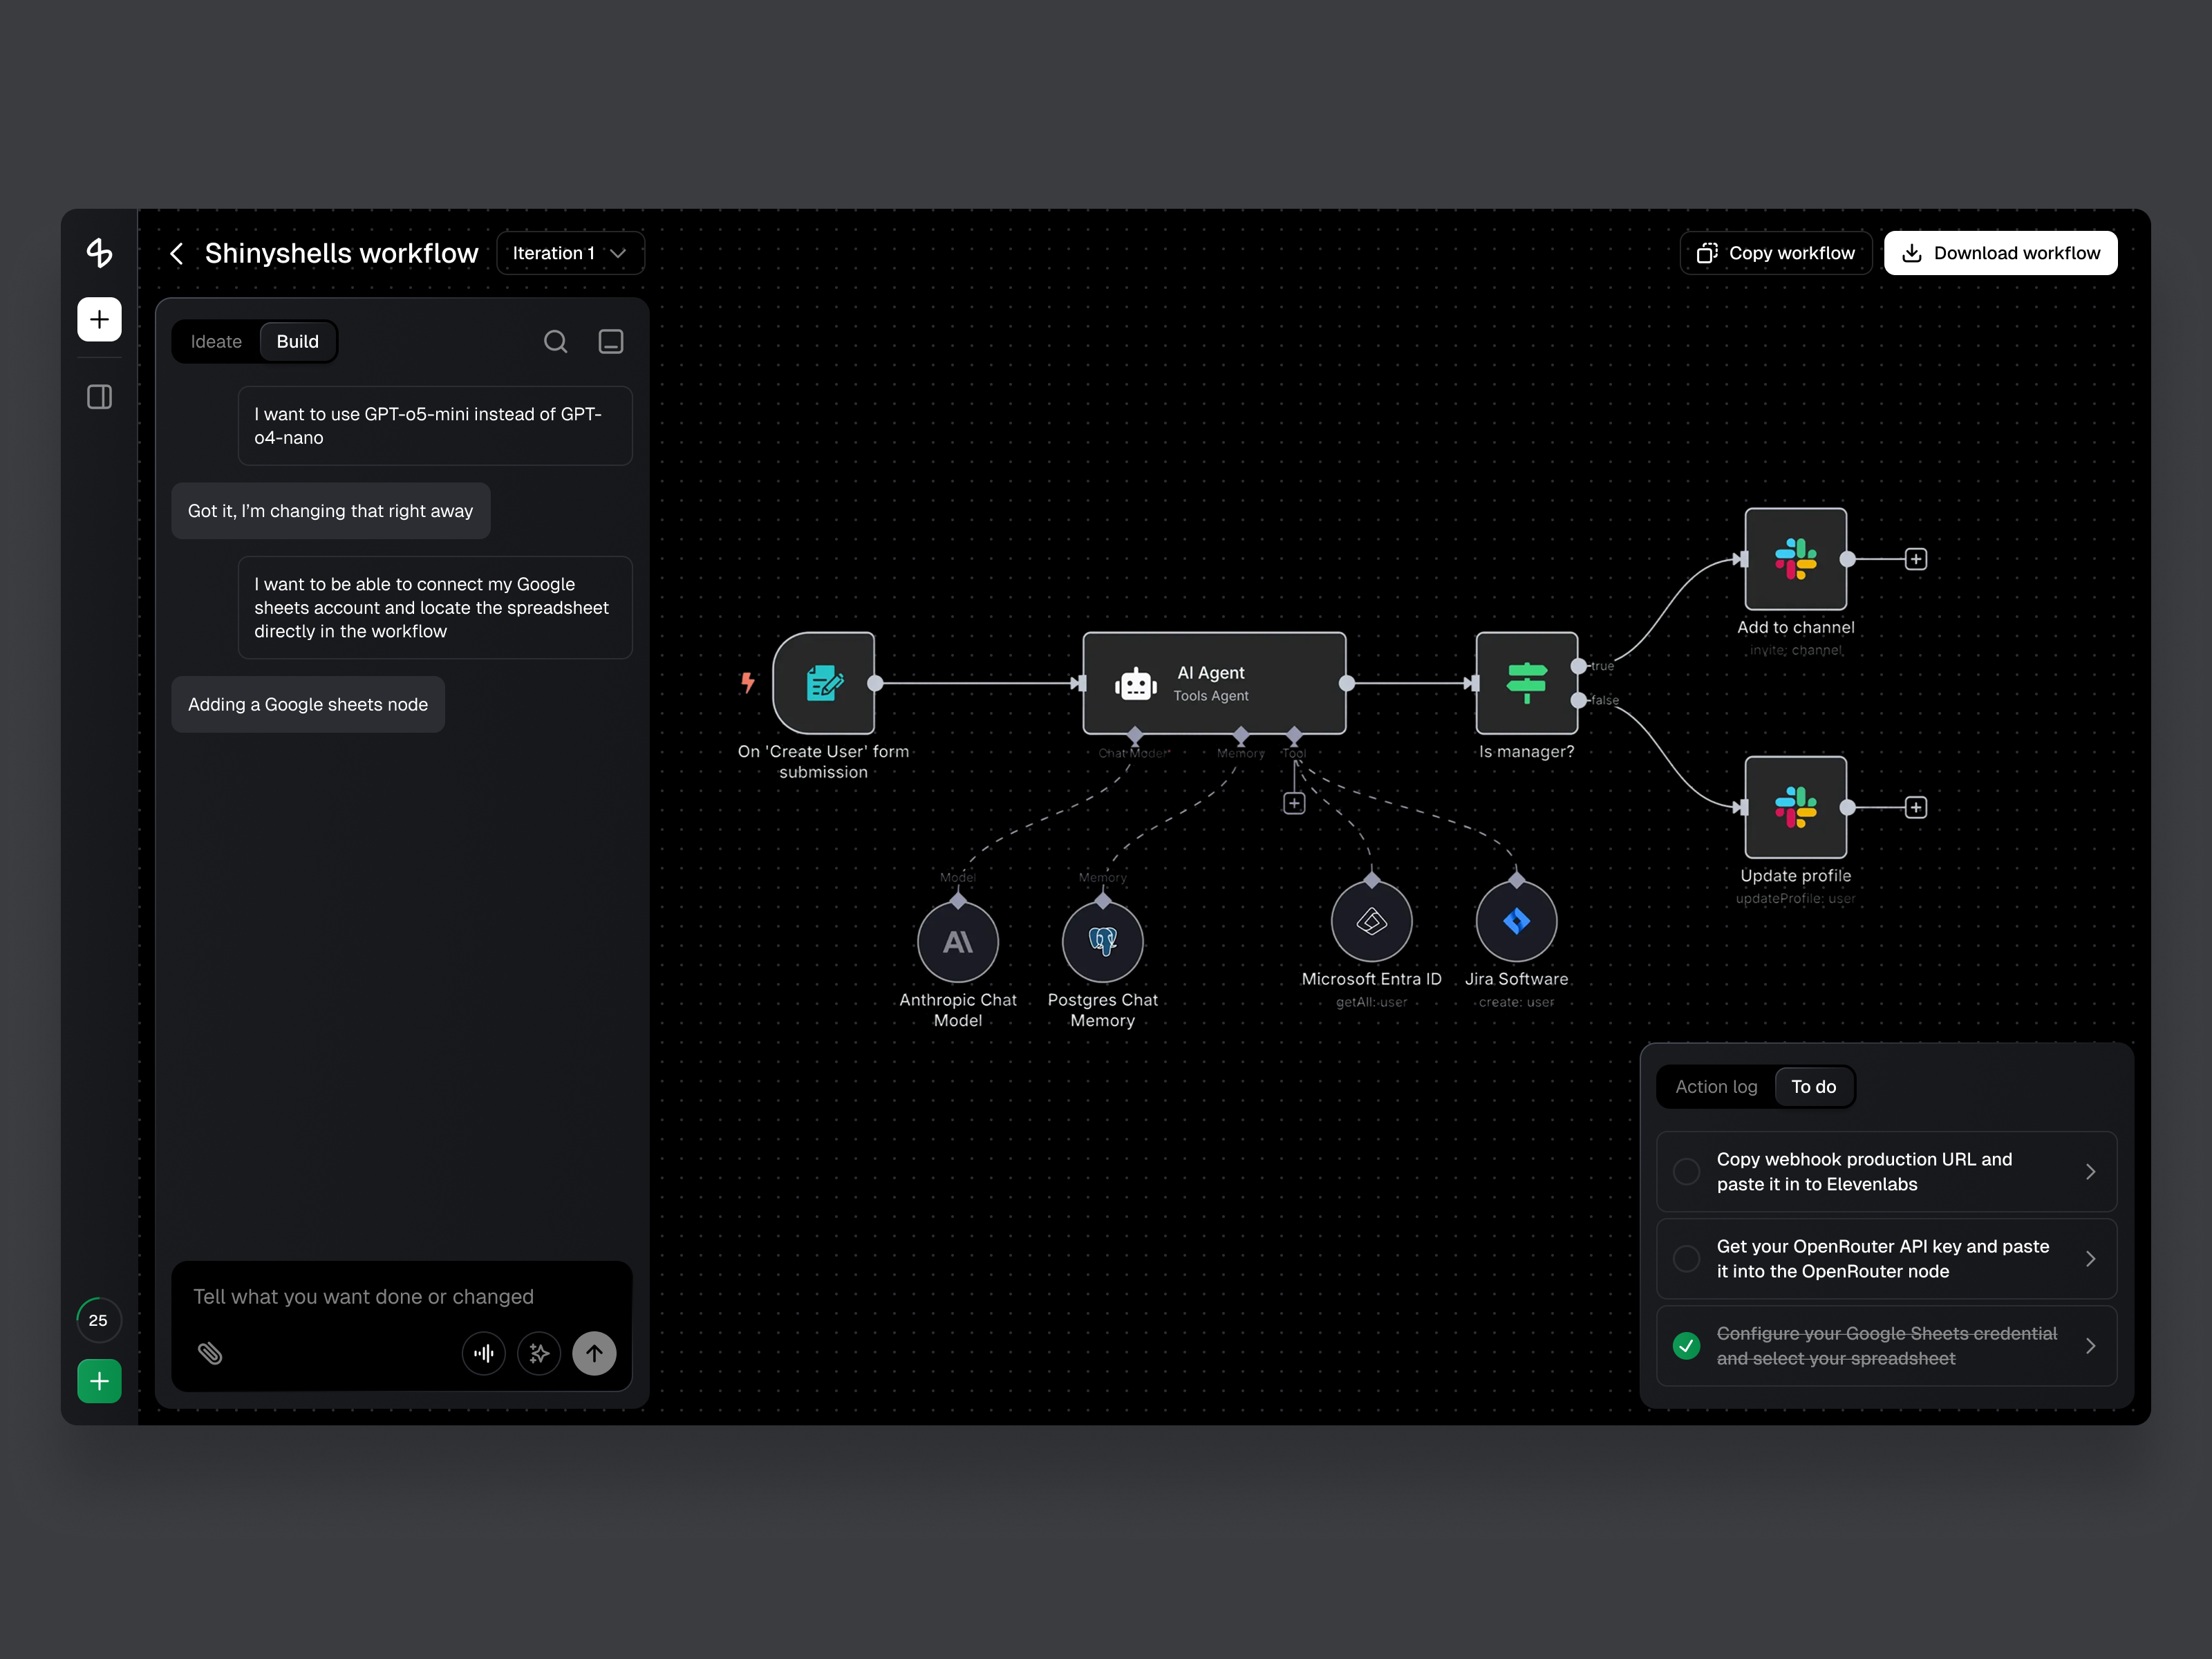Mark the OpenRouter API key task complete
The image size is (2212, 1659).
point(1686,1259)
